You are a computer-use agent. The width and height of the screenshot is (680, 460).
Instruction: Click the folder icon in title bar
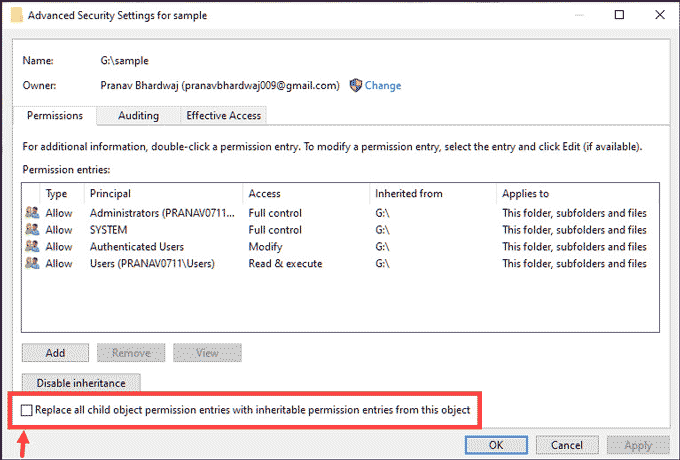pyautogui.click(x=16, y=15)
